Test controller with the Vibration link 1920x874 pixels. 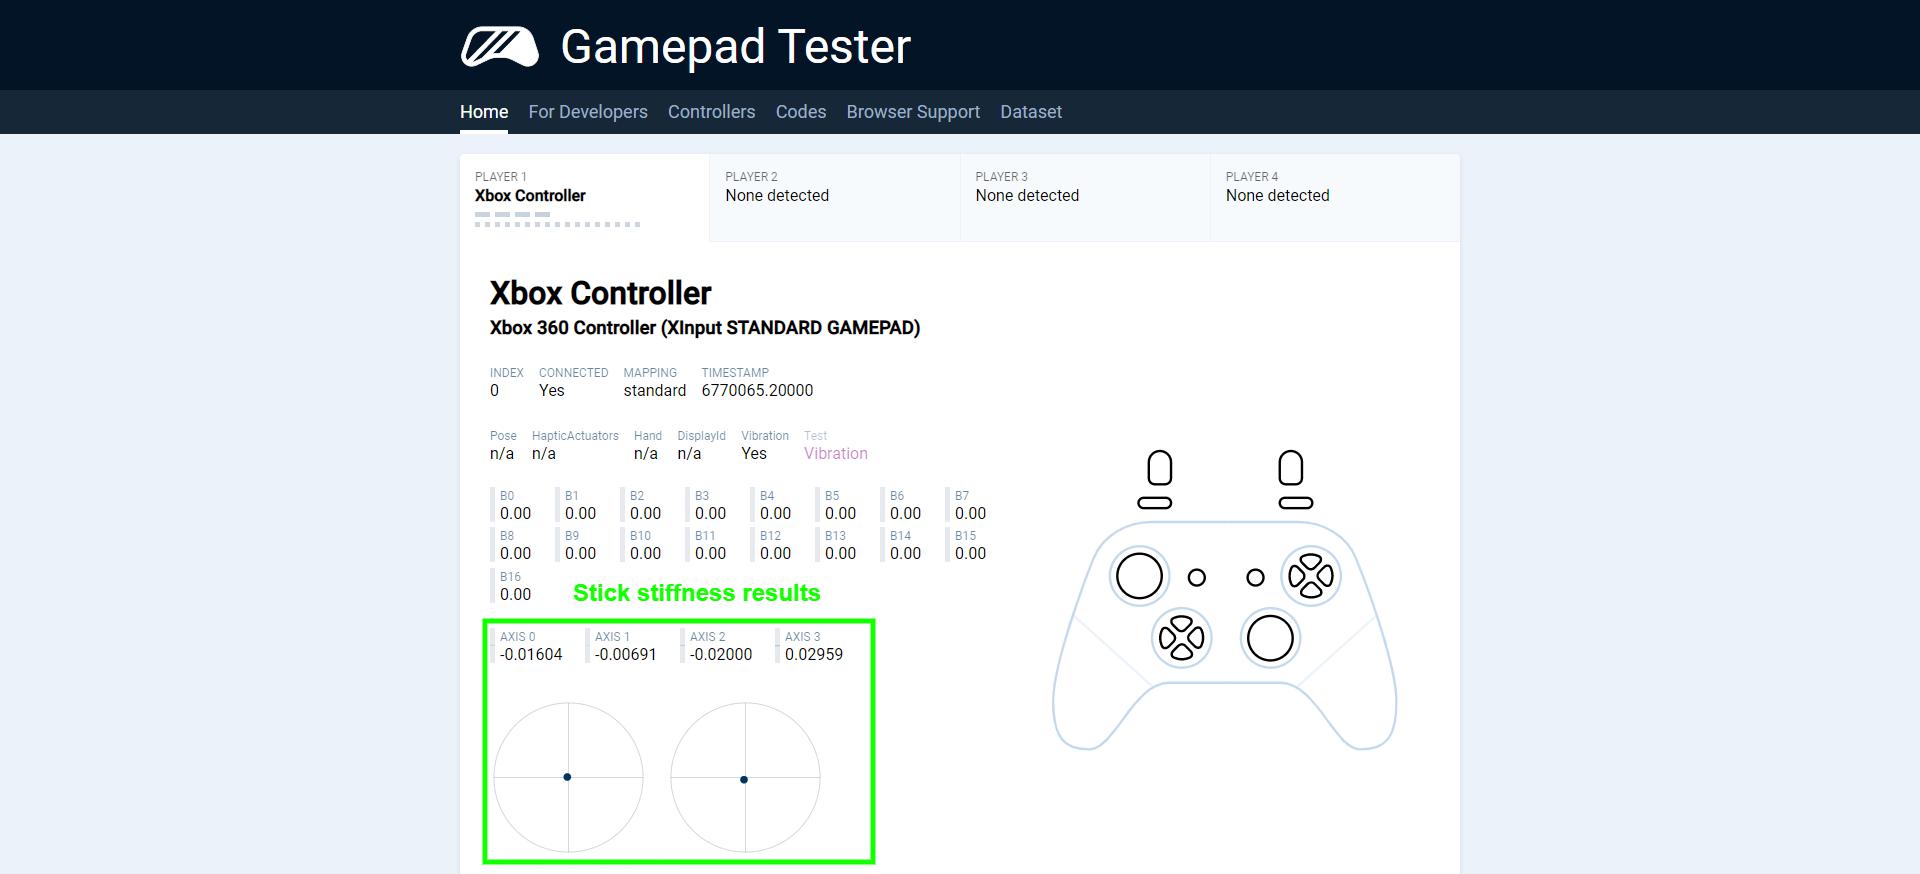835,454
